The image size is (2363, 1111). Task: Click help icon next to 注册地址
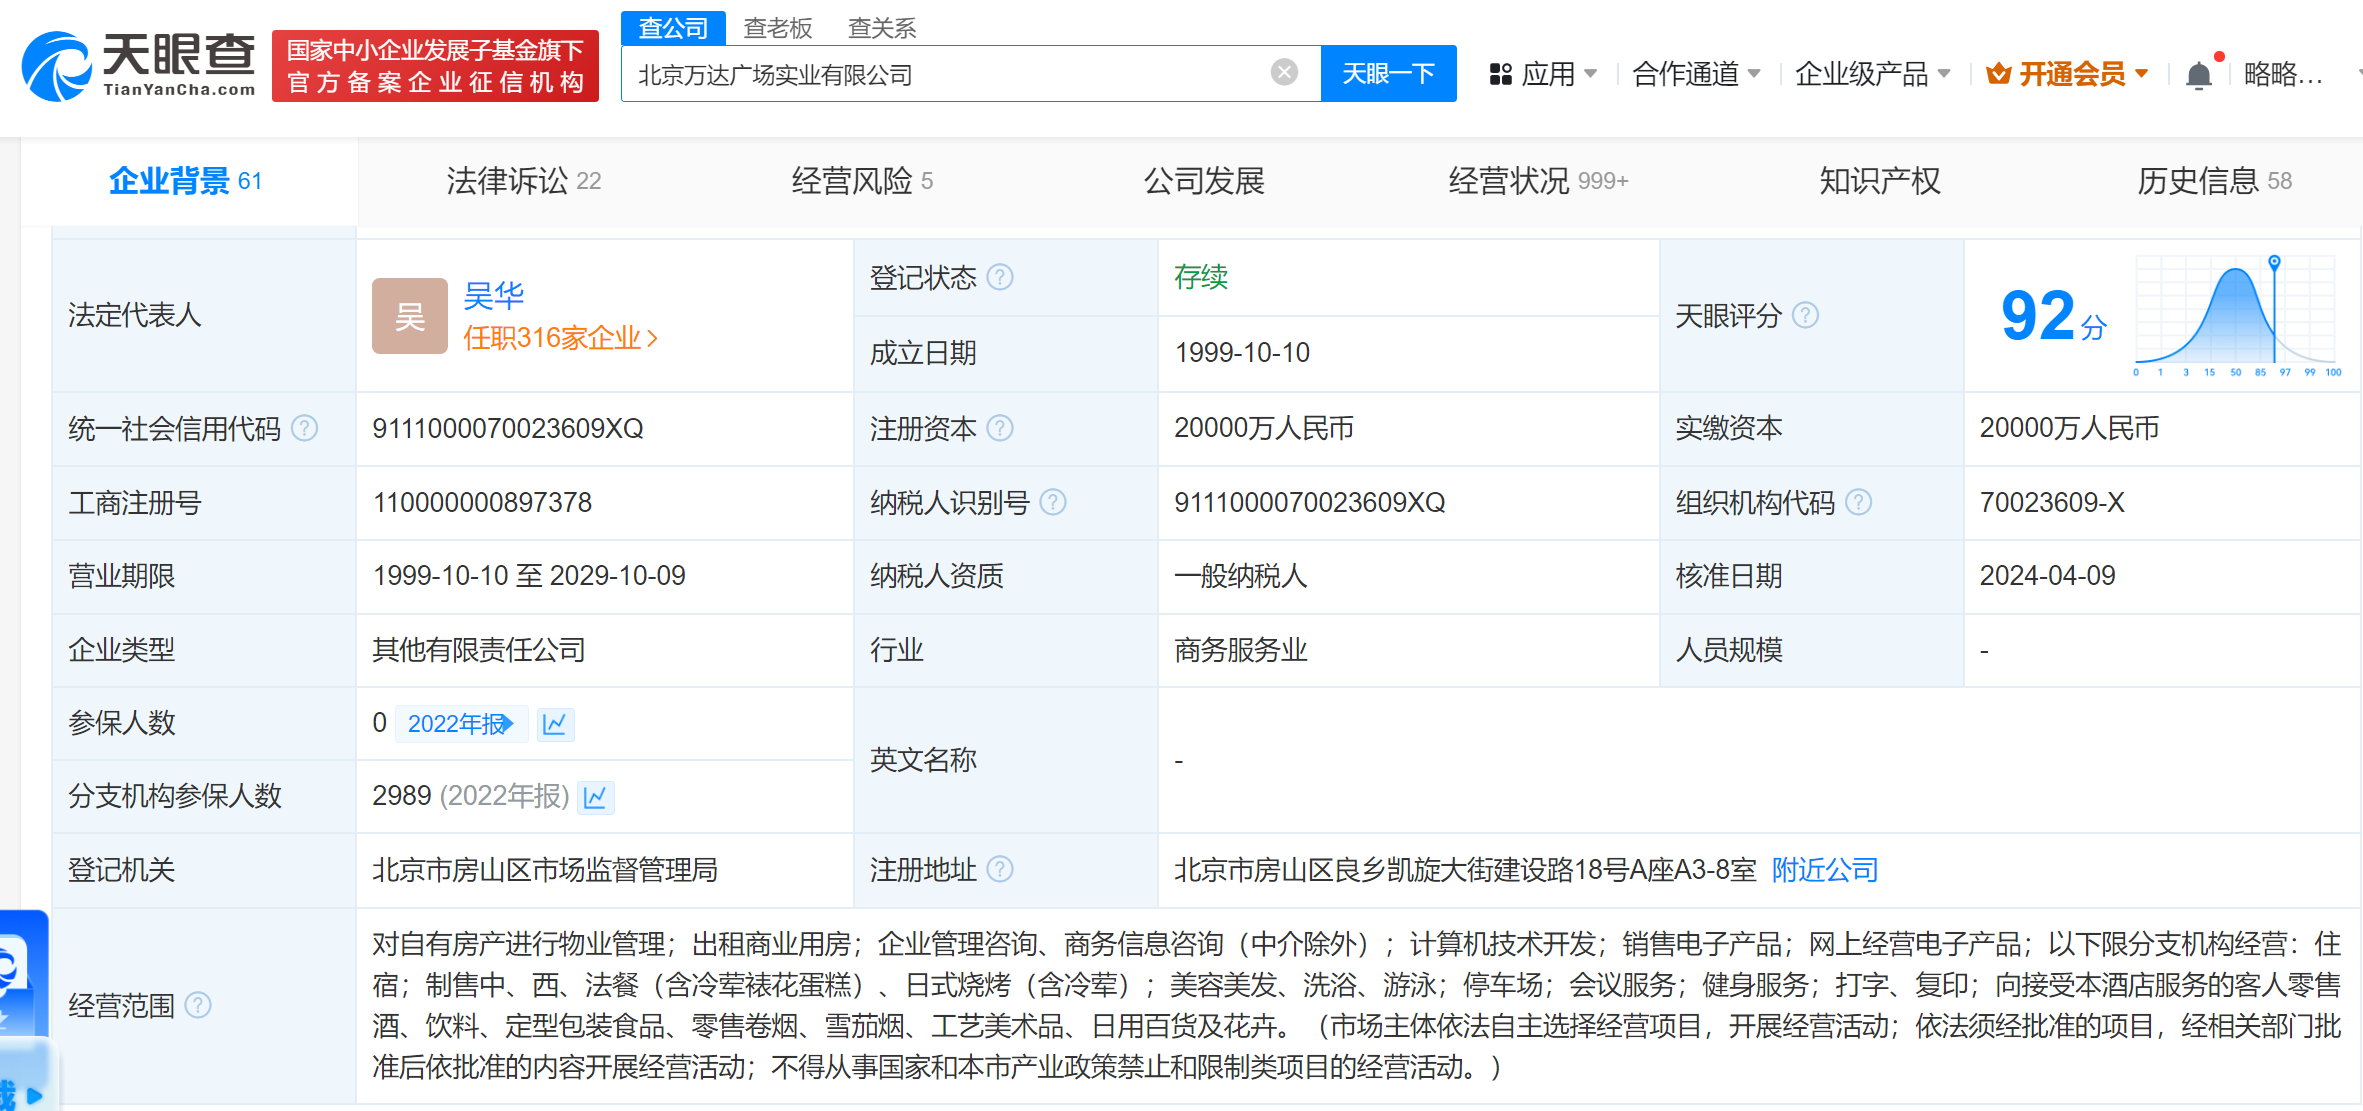coord(1000,870)
